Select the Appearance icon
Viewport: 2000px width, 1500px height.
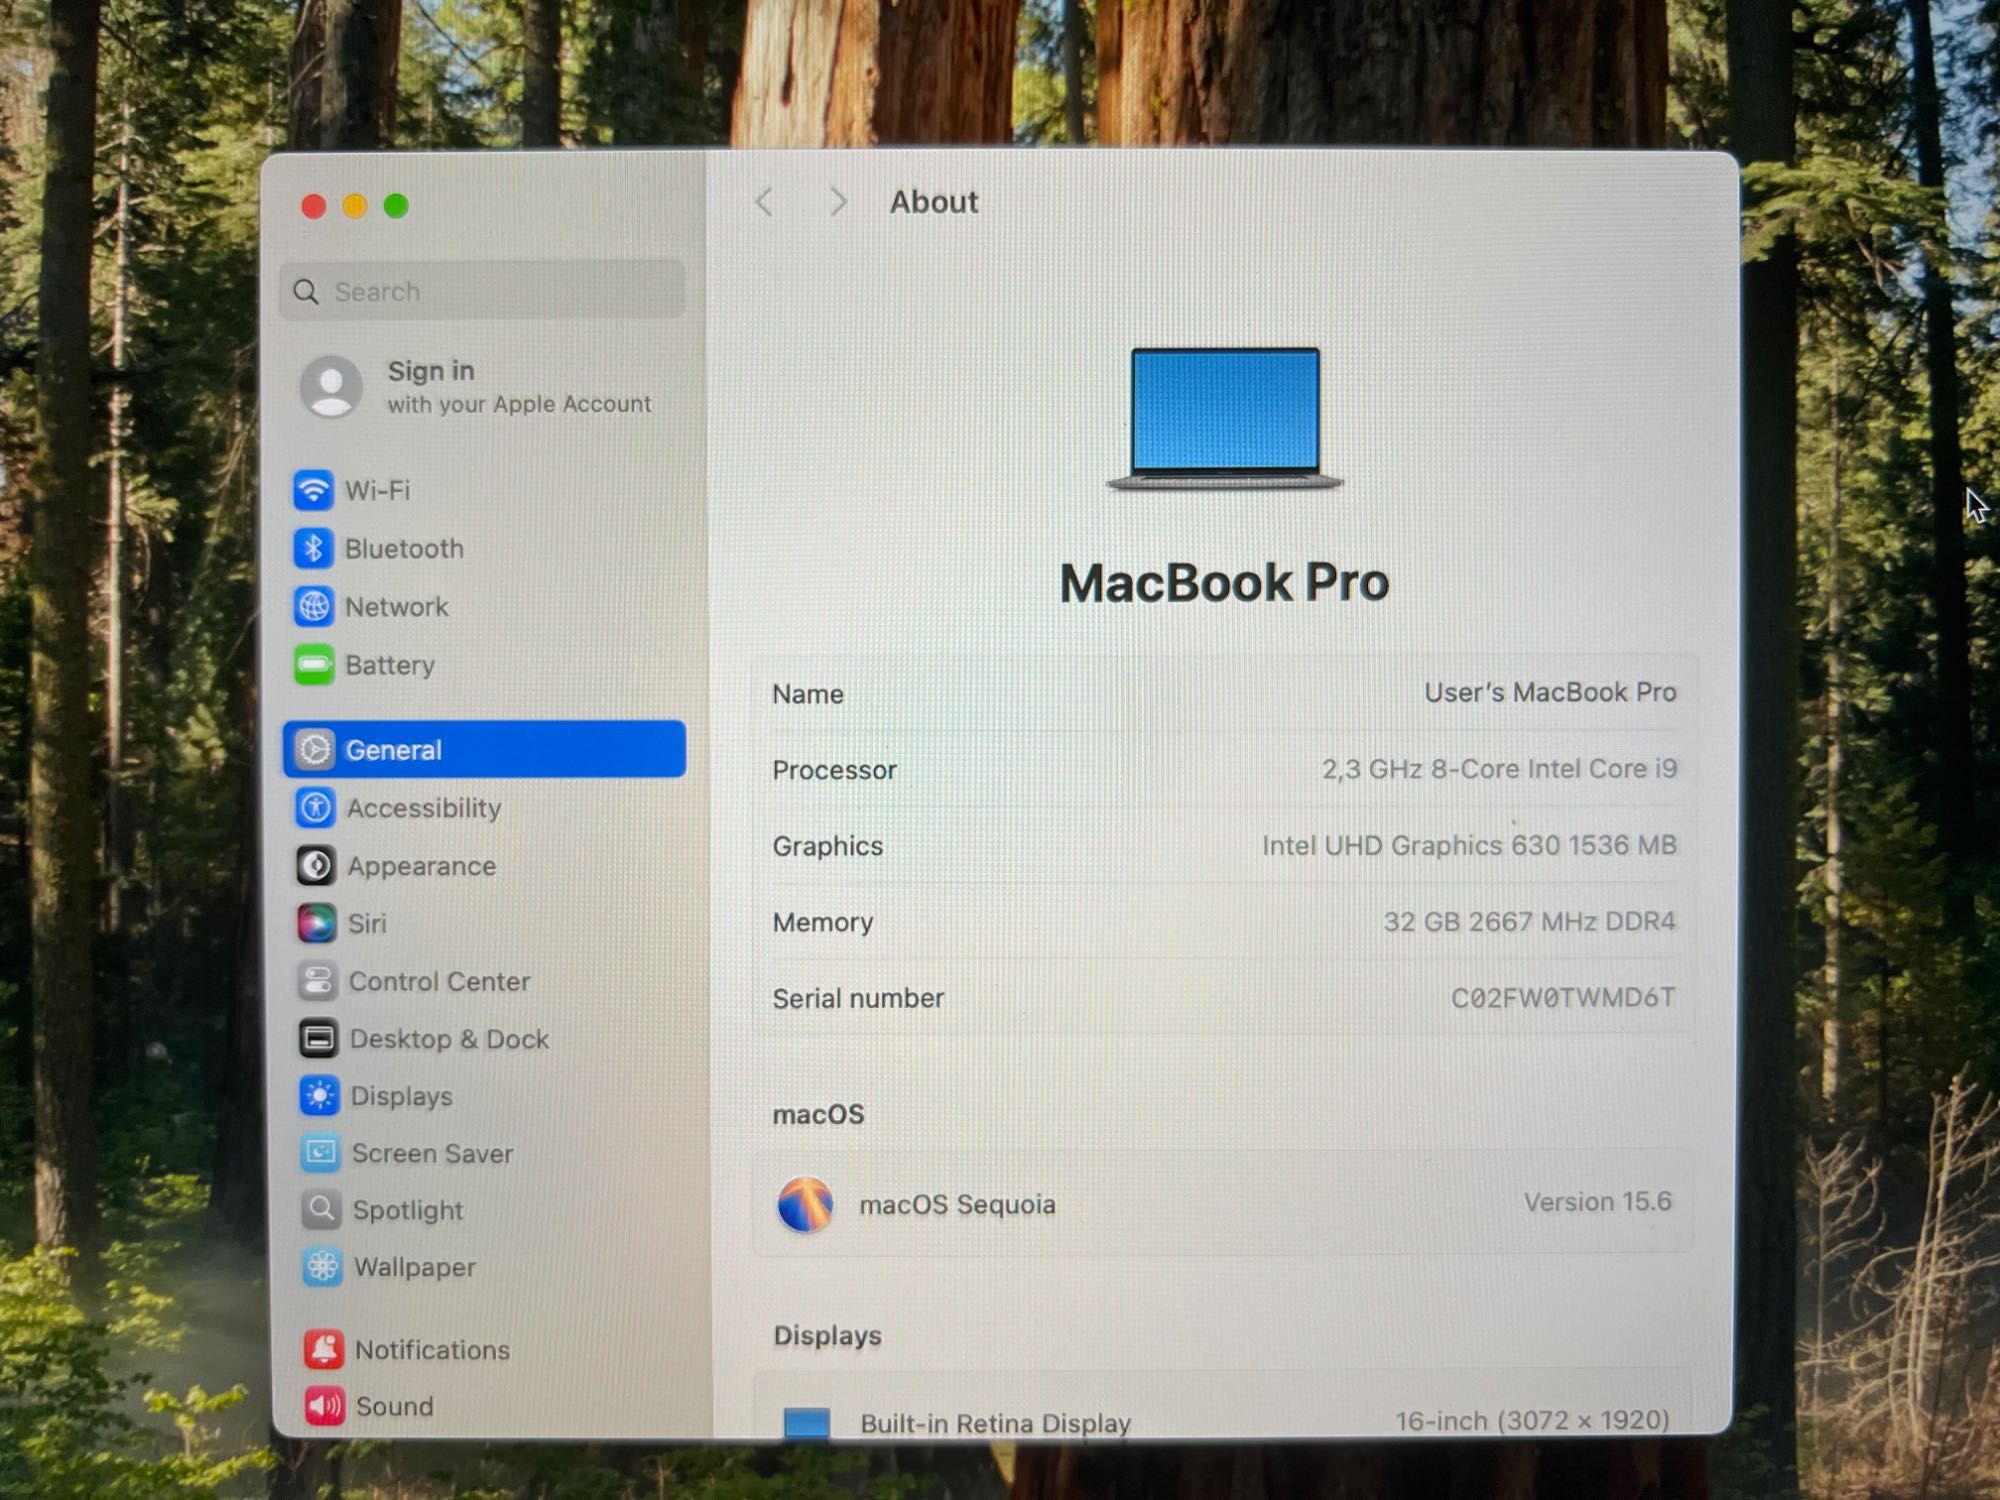(x=316, y=865)
